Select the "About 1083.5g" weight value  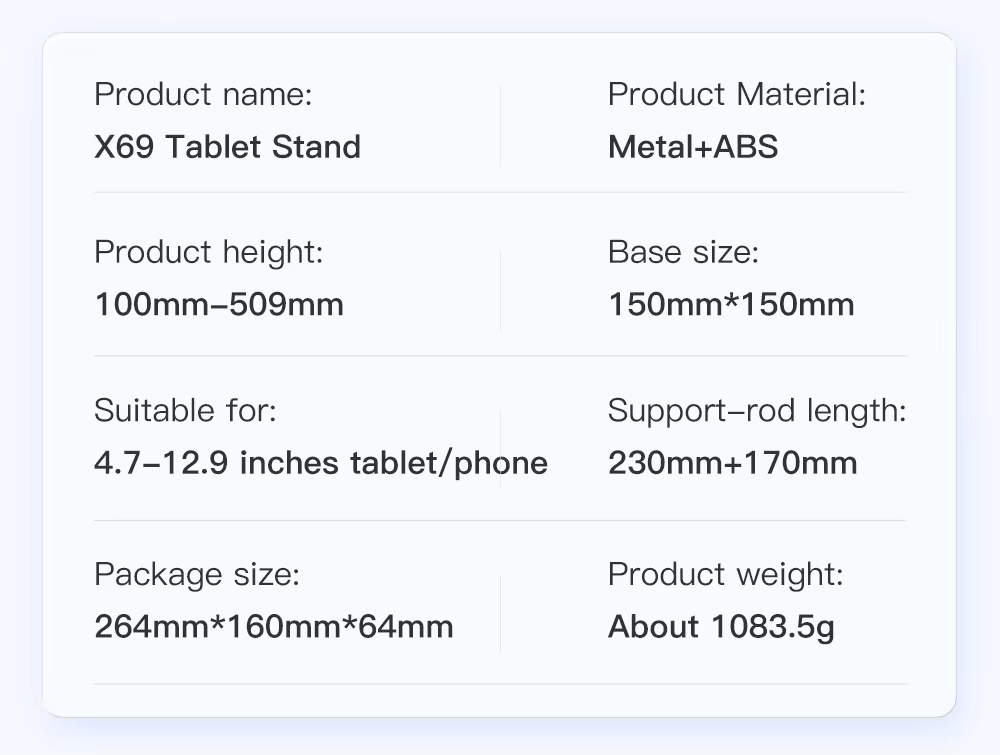coord(721,627)
